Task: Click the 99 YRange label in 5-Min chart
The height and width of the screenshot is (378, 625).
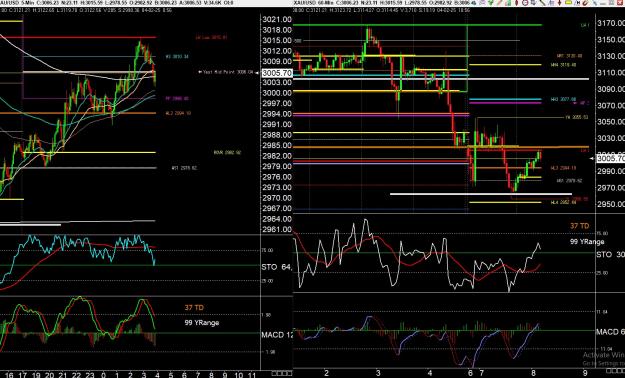Action: tap(202, 322)
